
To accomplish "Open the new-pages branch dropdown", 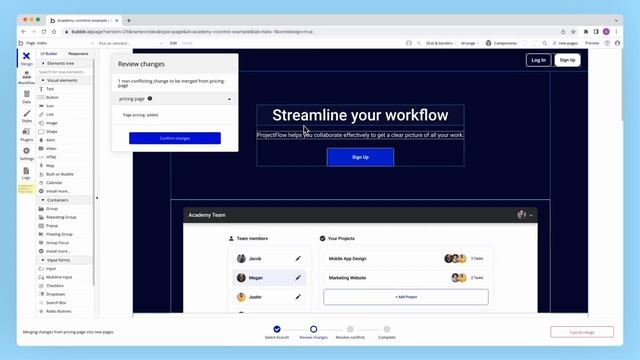I will 565,43.
